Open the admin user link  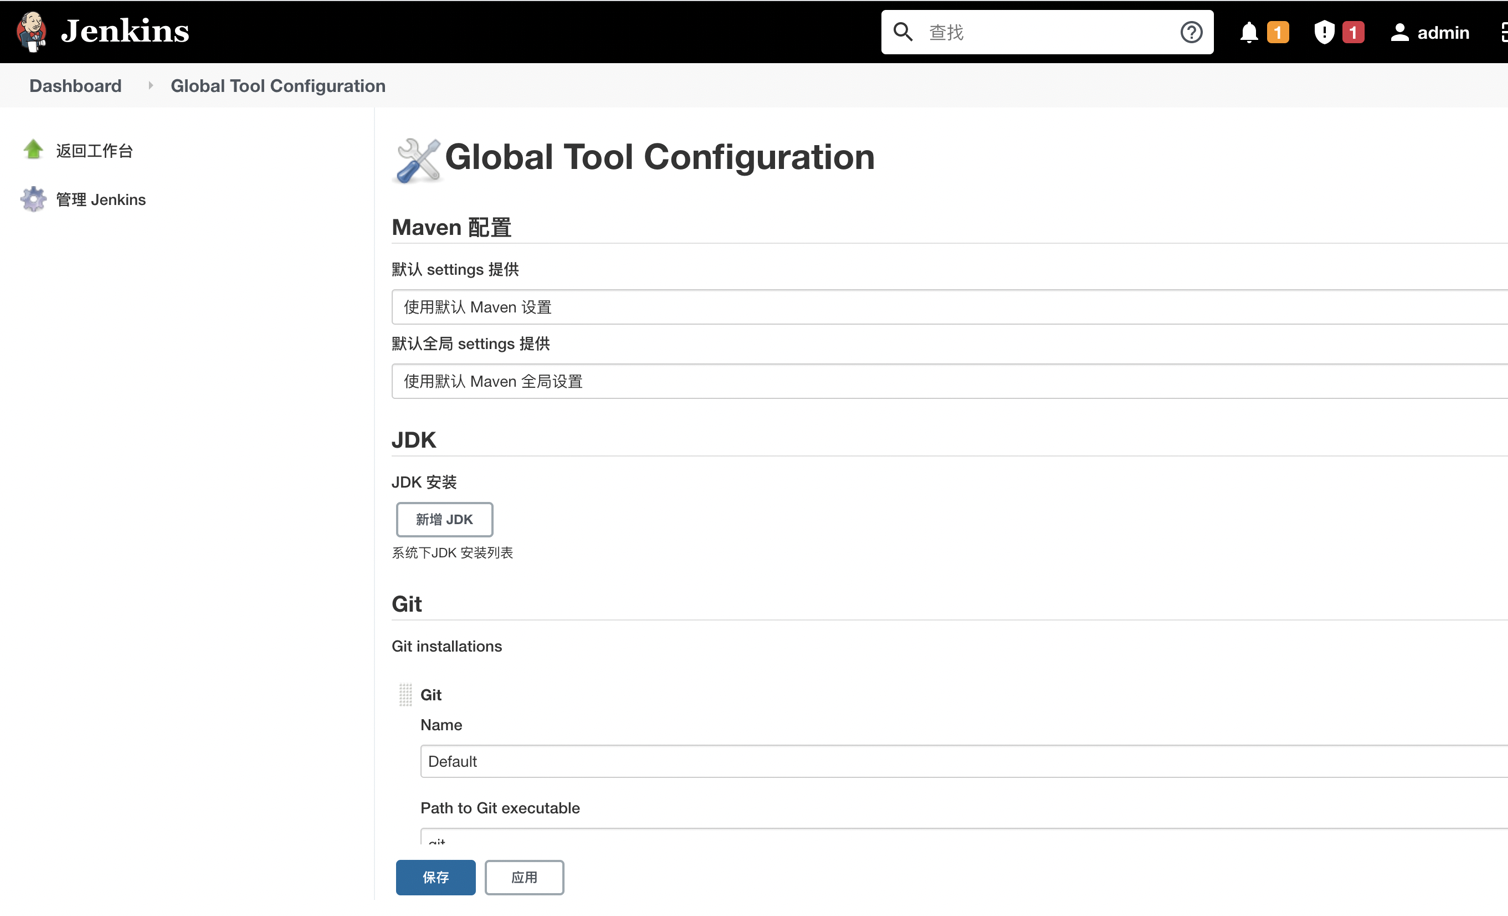coord(1443,33)
